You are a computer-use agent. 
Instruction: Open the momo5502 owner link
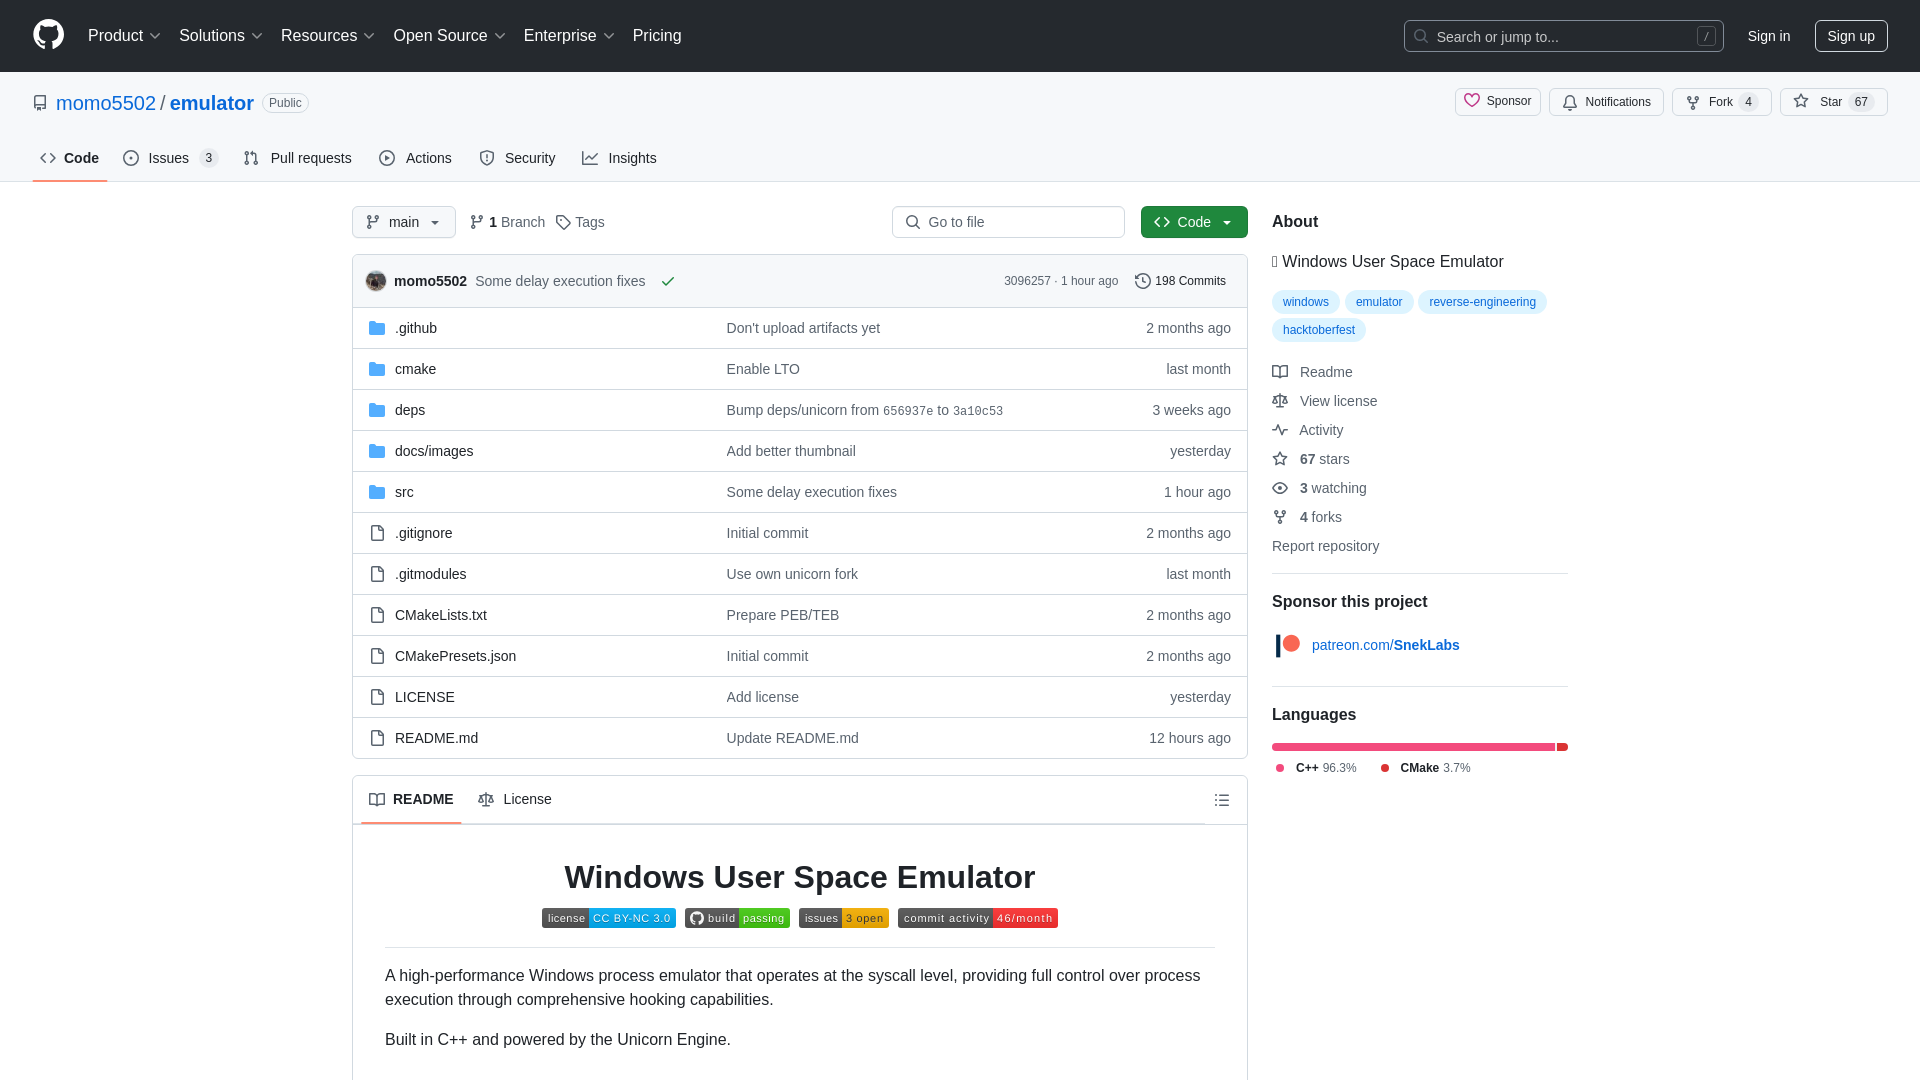click(106, 103)
